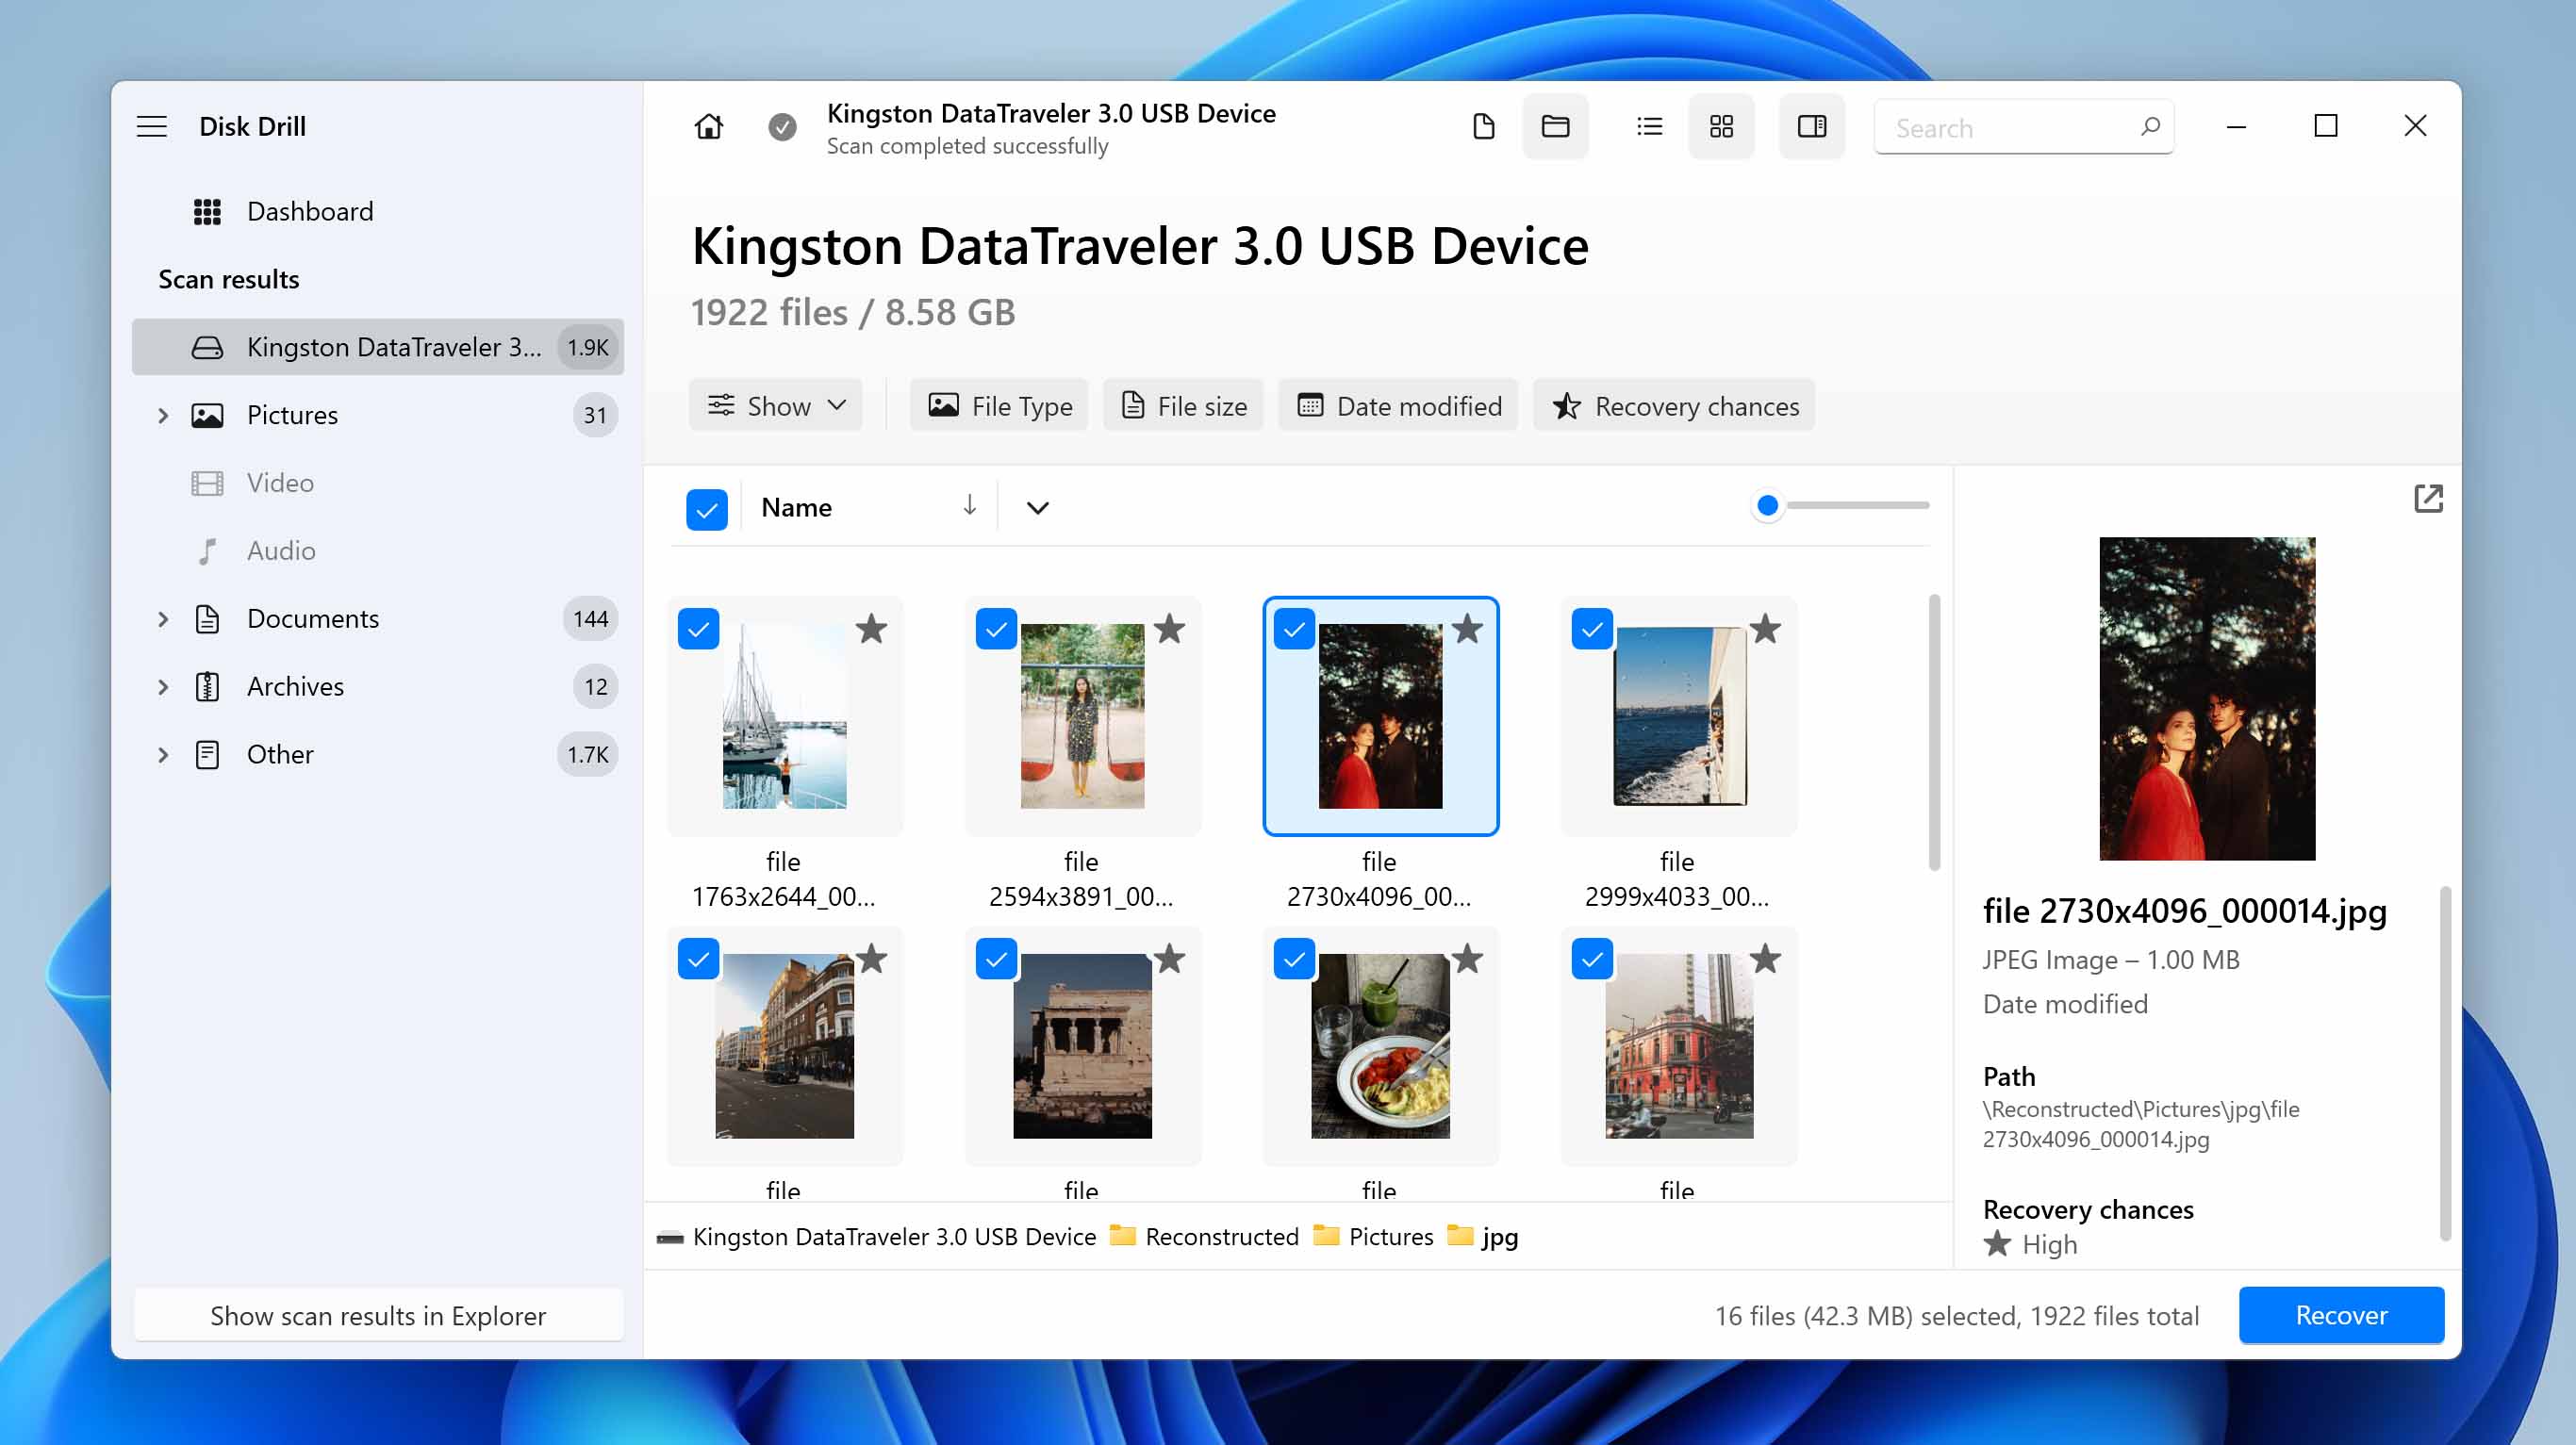Open the hamburger menu next to Disk Drill
The height and width of the screenshot is (1445, 2576).
(152, 127)
